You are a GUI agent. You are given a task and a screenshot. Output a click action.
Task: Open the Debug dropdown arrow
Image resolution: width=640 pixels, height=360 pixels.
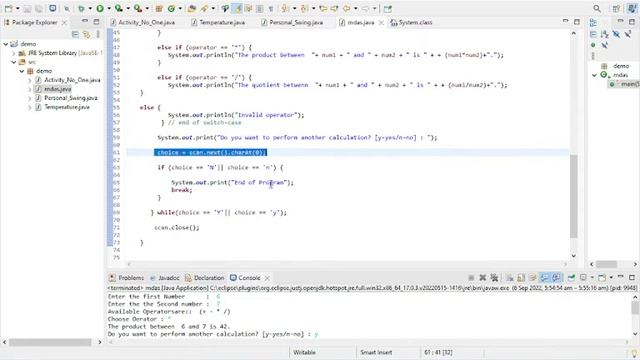(x=90, y=9)
